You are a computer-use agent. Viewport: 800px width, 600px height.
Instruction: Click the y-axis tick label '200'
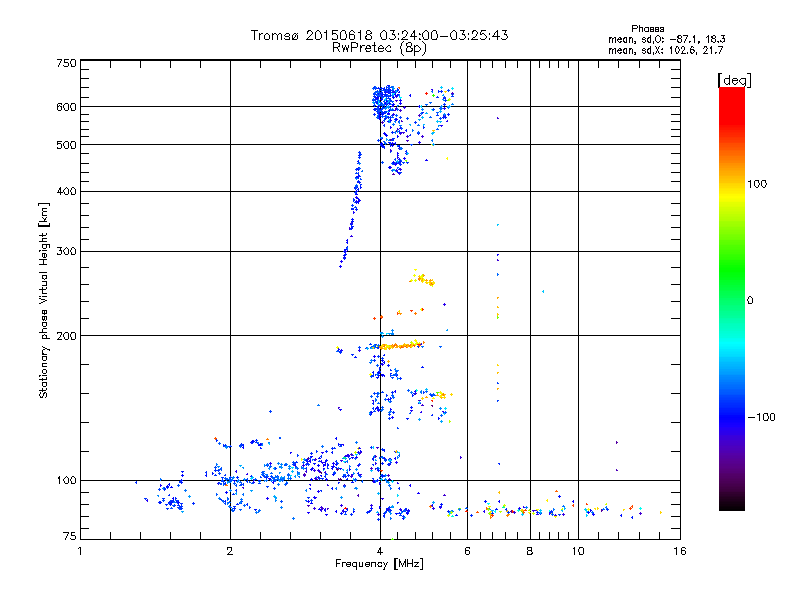[66, 336]
